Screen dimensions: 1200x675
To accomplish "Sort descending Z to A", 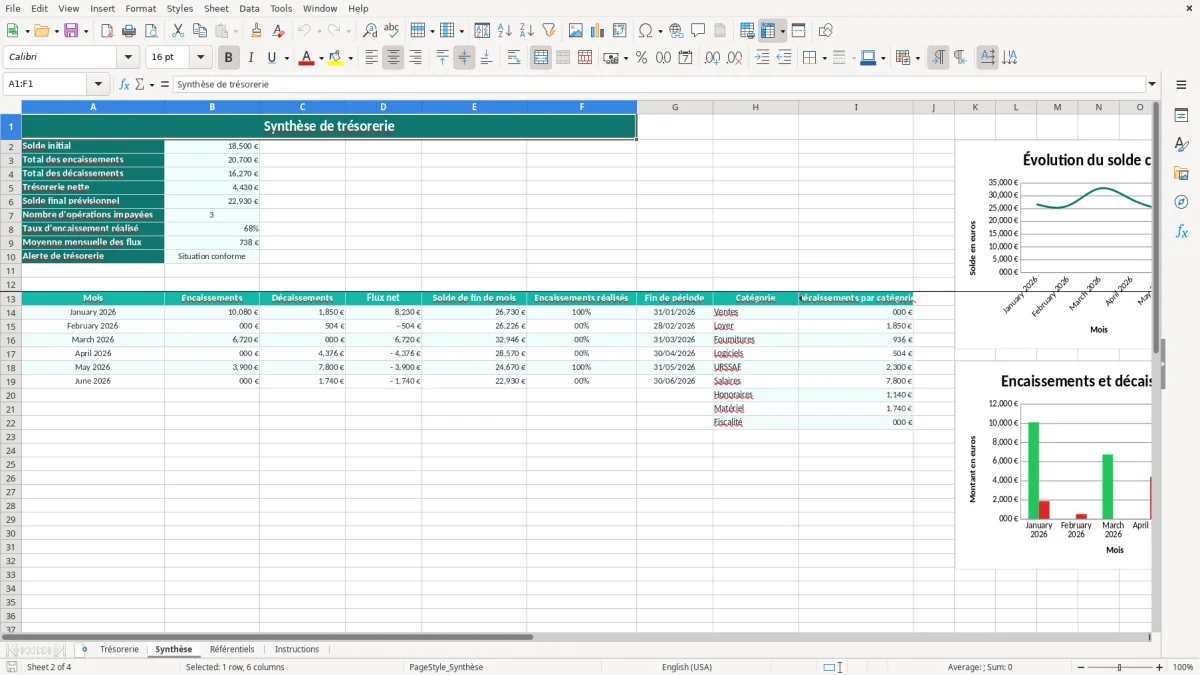I will (x=527, y=31).
